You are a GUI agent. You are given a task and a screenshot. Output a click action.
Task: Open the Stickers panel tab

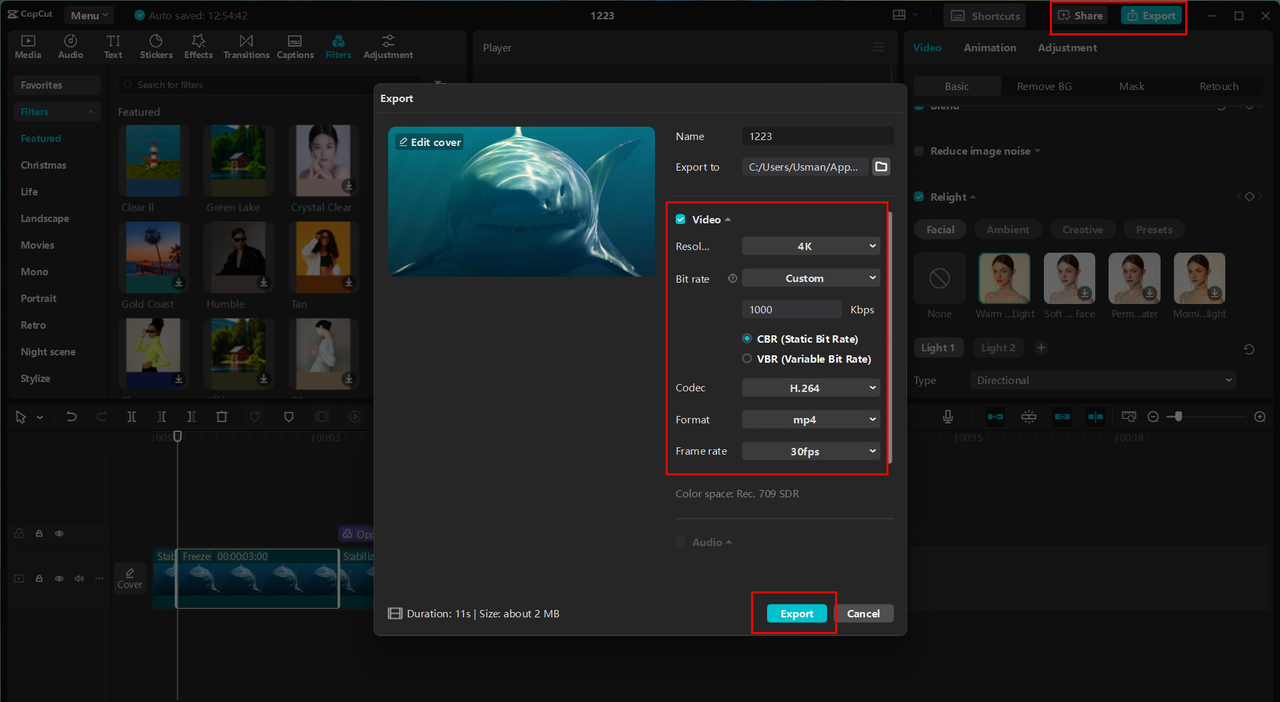tap(156, 46)
